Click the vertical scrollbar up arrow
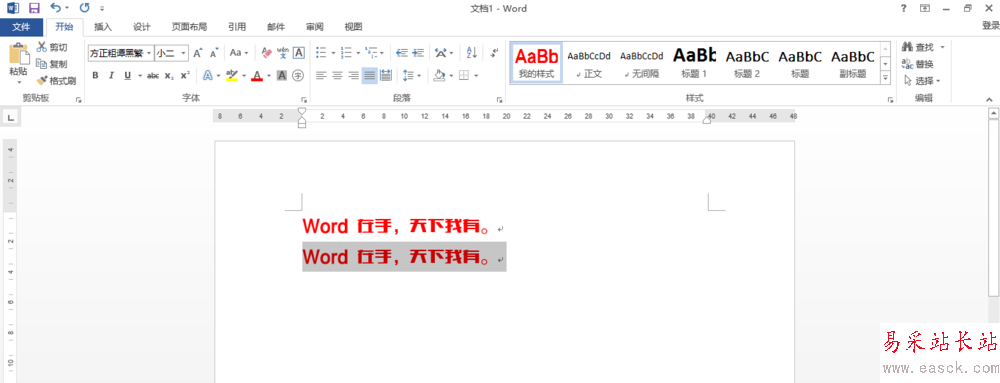This screenshot has height=383, width=1000. [x=993, y=114]
